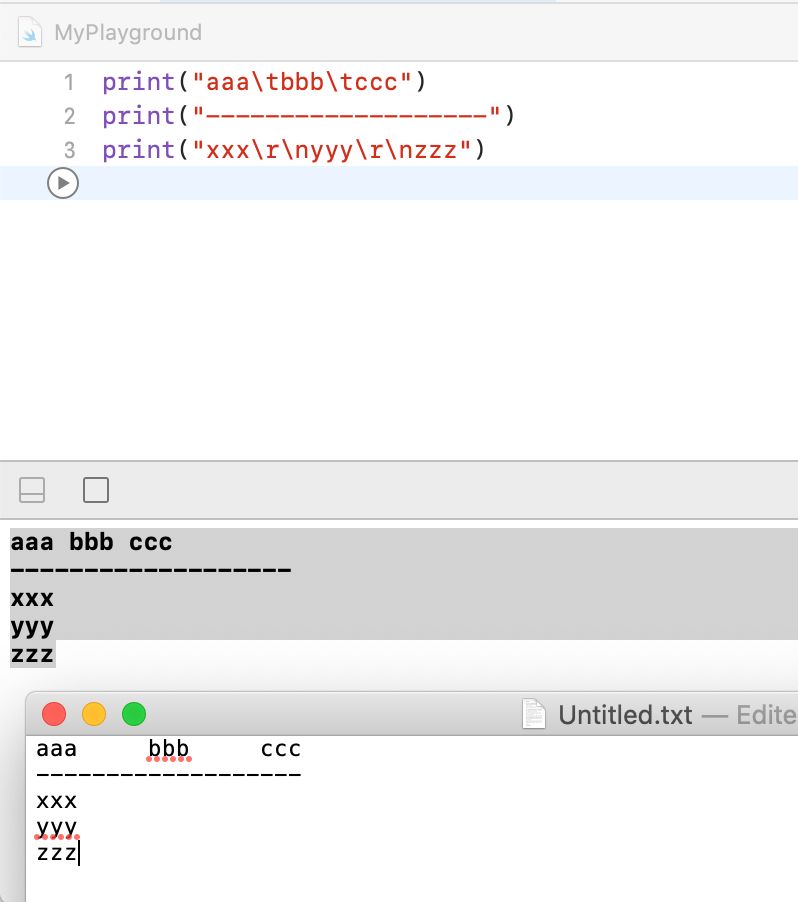Click the underlined word yyy in TextEdit

tap(56, 827)
